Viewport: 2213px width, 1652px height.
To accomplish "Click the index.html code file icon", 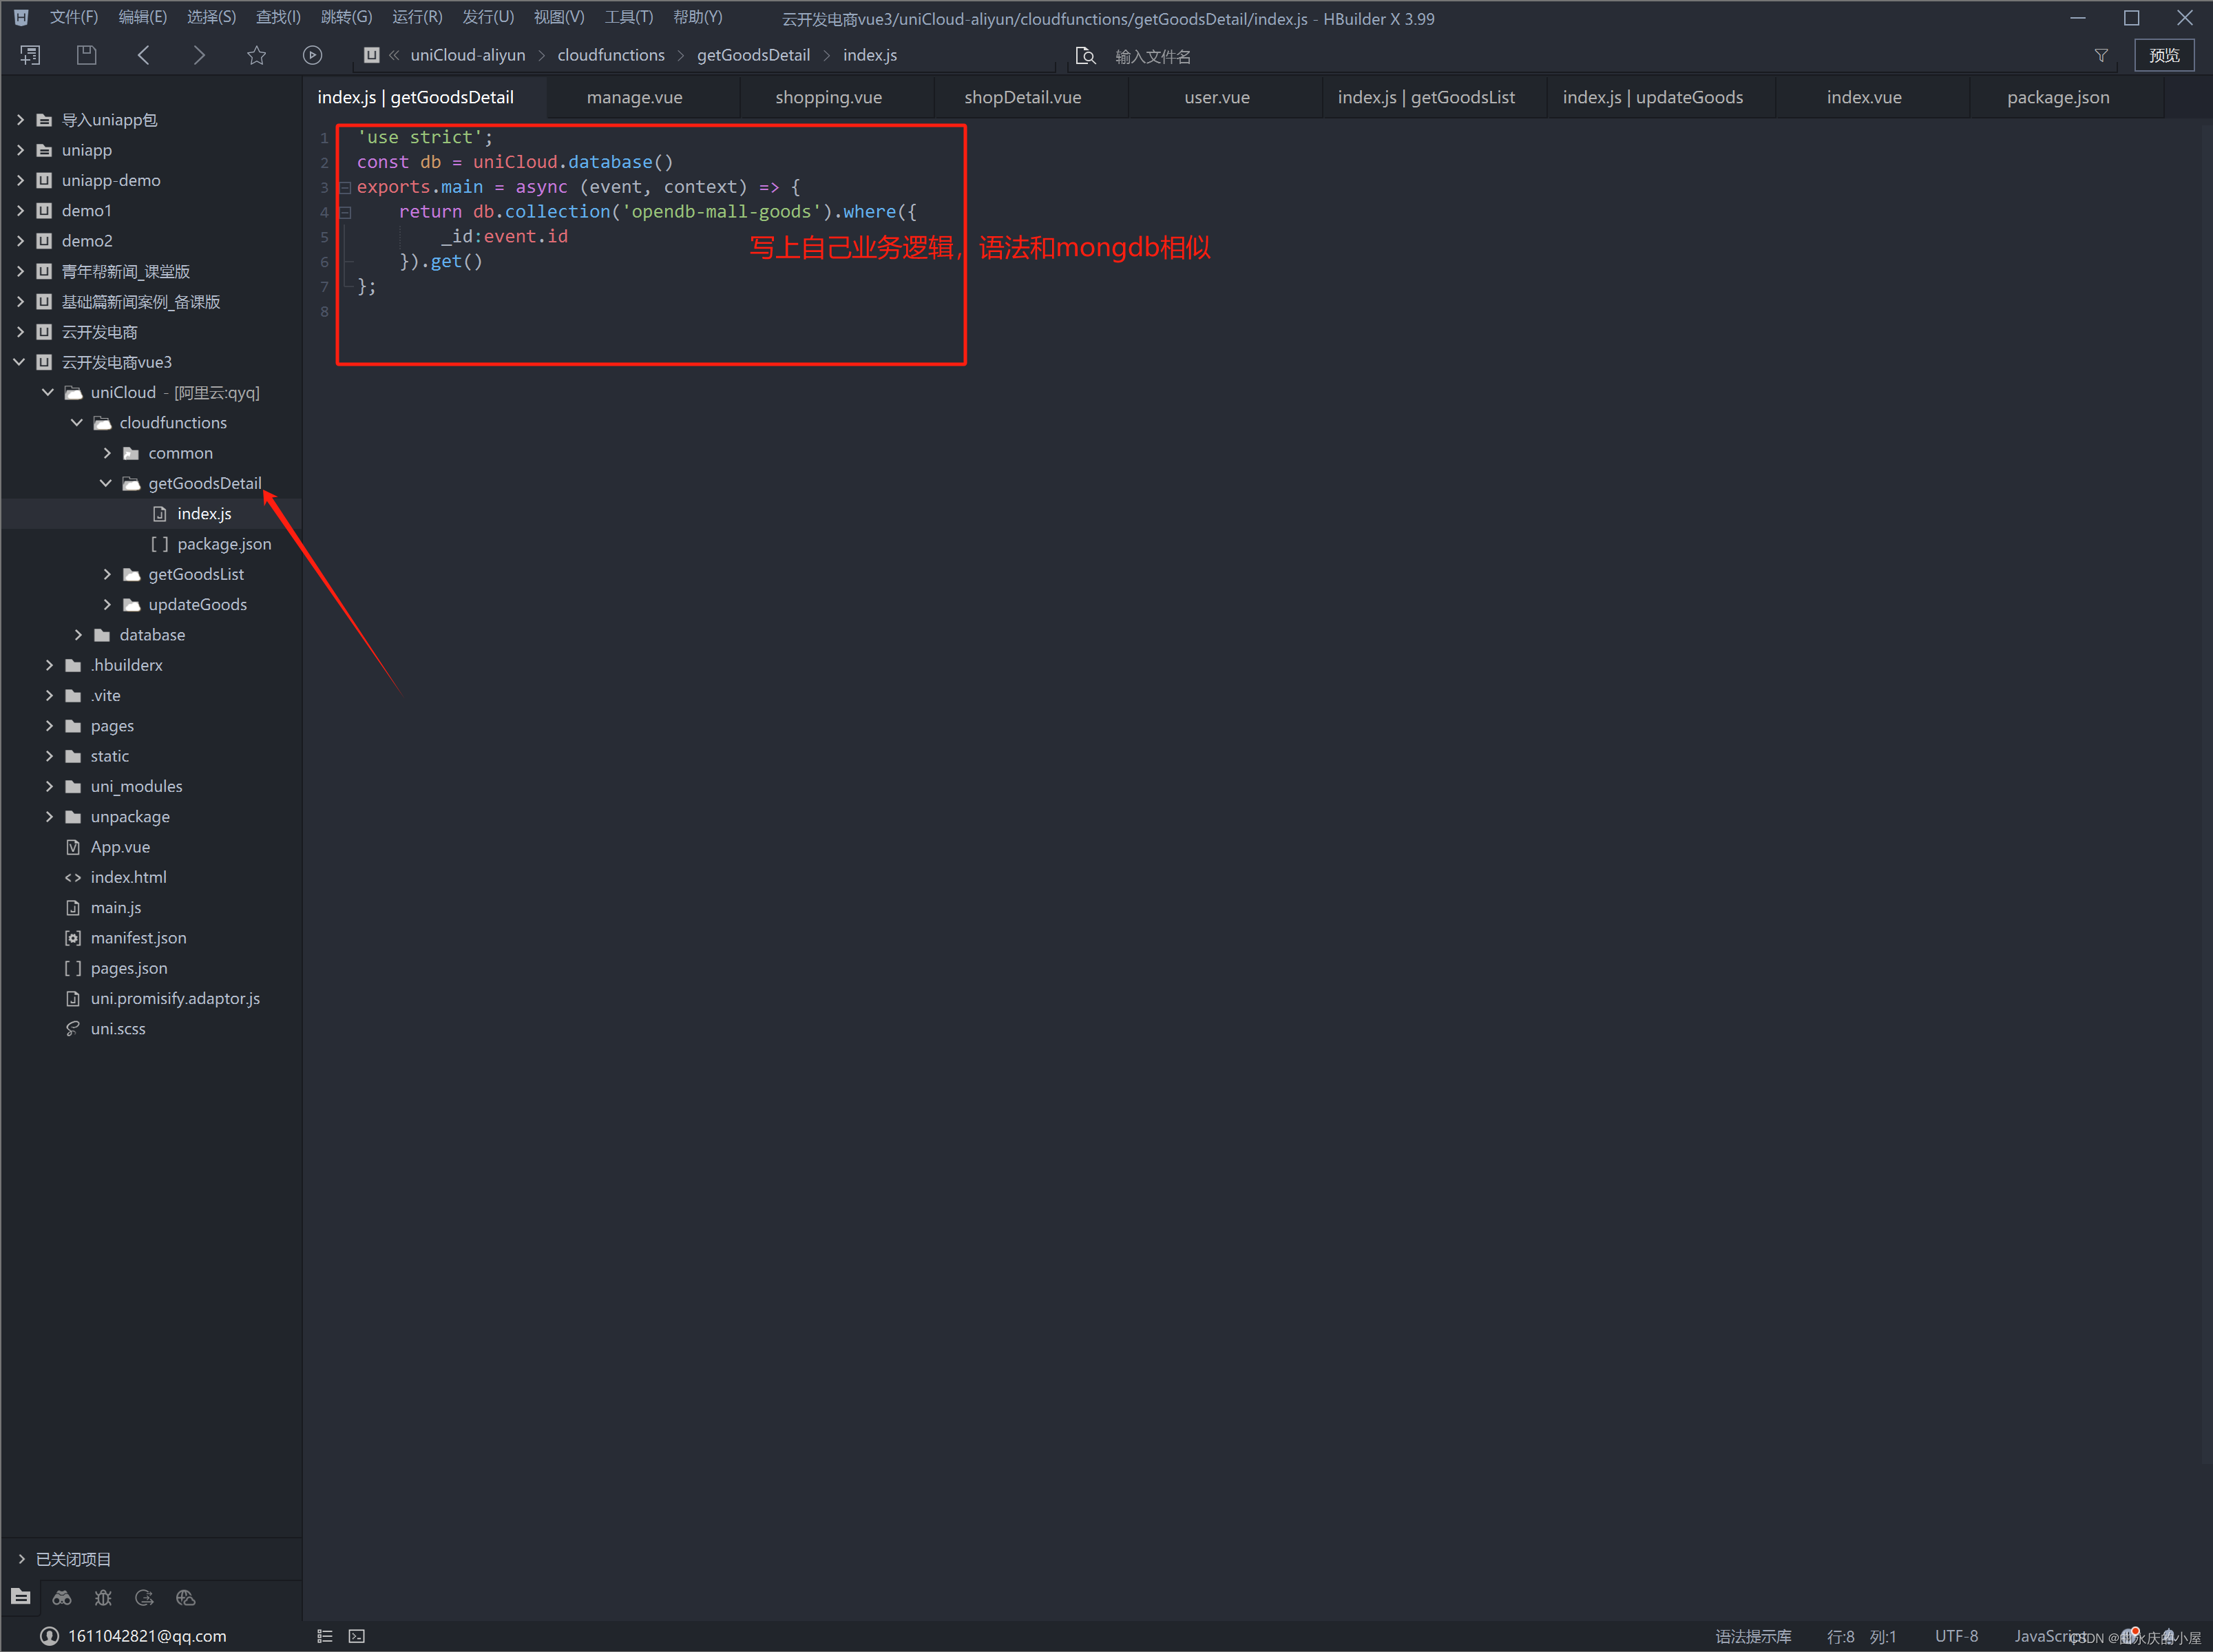I will [72, 877].
